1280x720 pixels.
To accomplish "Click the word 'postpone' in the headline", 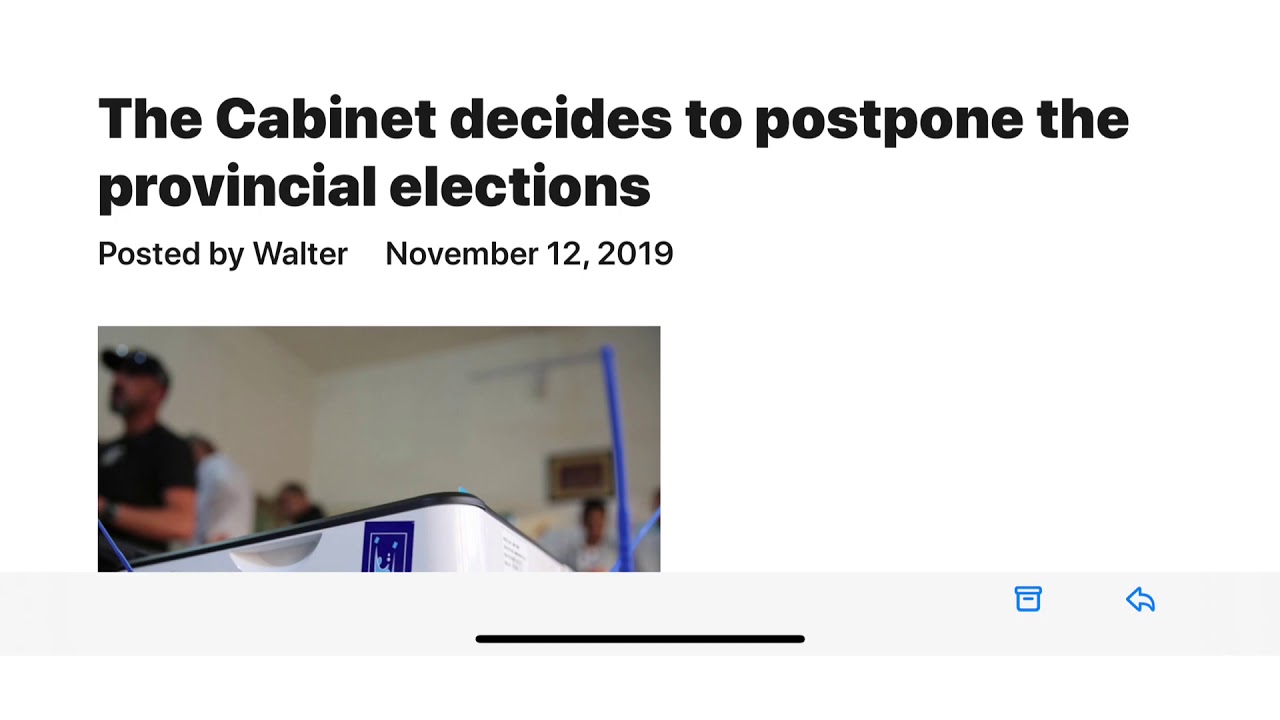I will (889, 119).
